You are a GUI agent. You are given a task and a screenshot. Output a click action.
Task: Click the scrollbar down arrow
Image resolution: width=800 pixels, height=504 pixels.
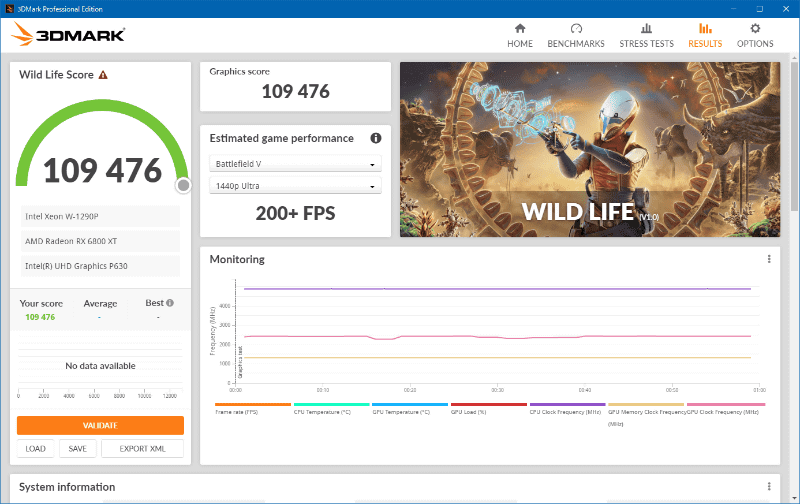tap(794, 498)
